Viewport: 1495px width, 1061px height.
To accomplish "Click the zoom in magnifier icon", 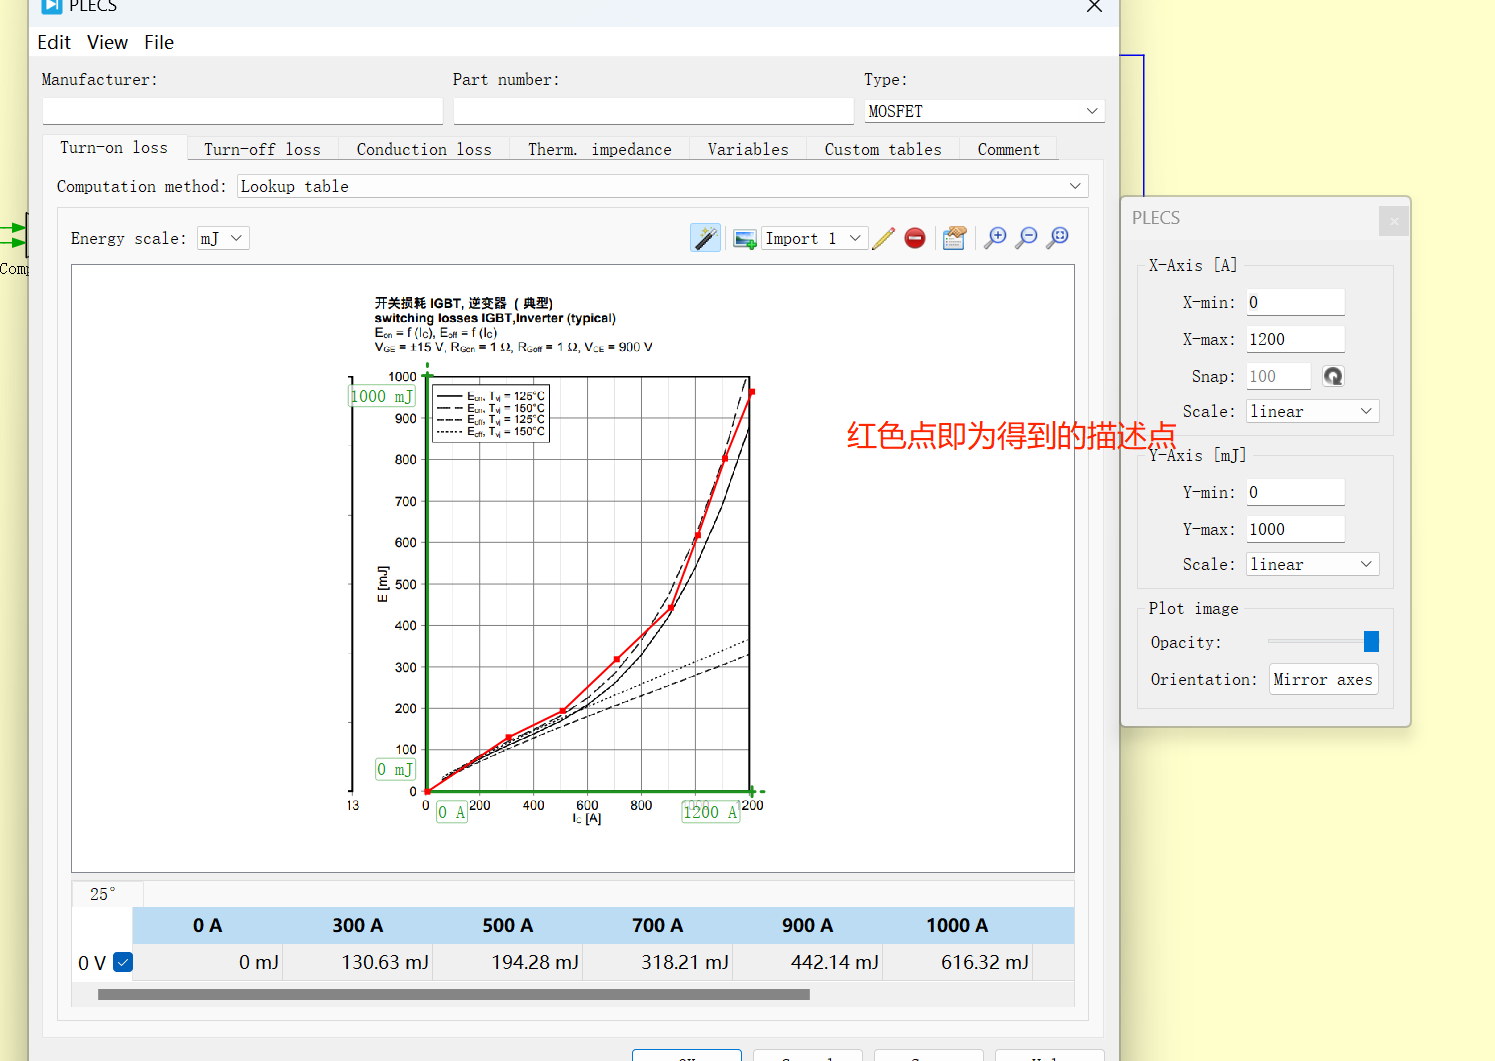I will [x=995, y=238].
